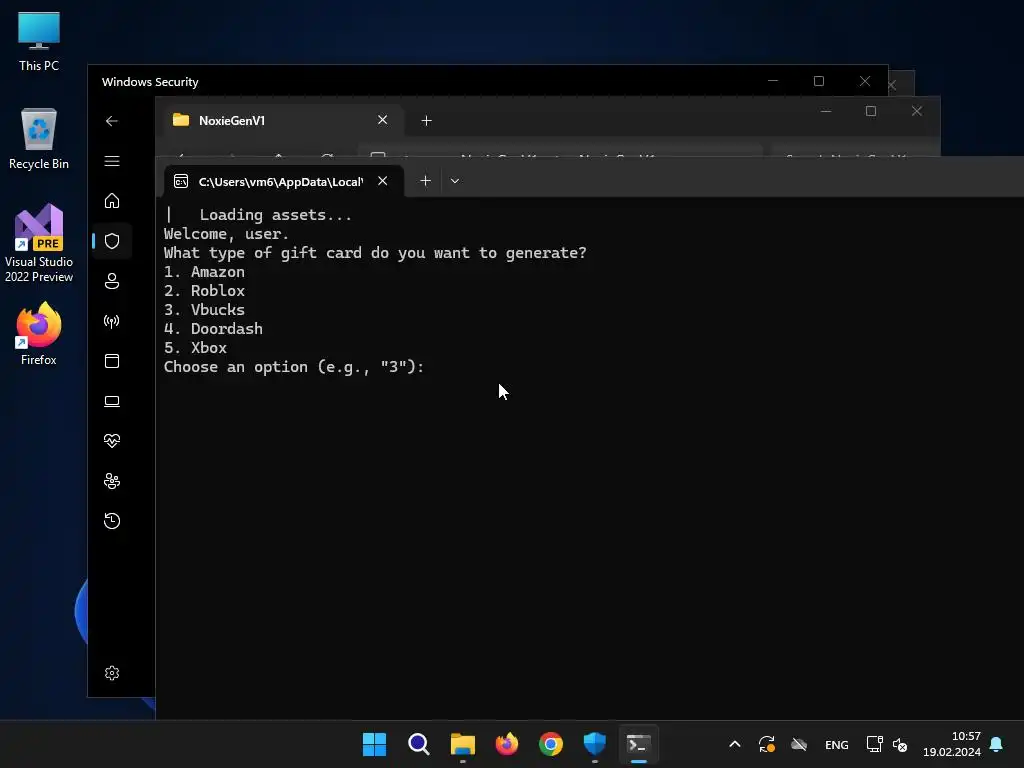This screenshot has height=768, width=1024.
Task: Select the Firefox desktop shortcut
Action: point(39,334)
